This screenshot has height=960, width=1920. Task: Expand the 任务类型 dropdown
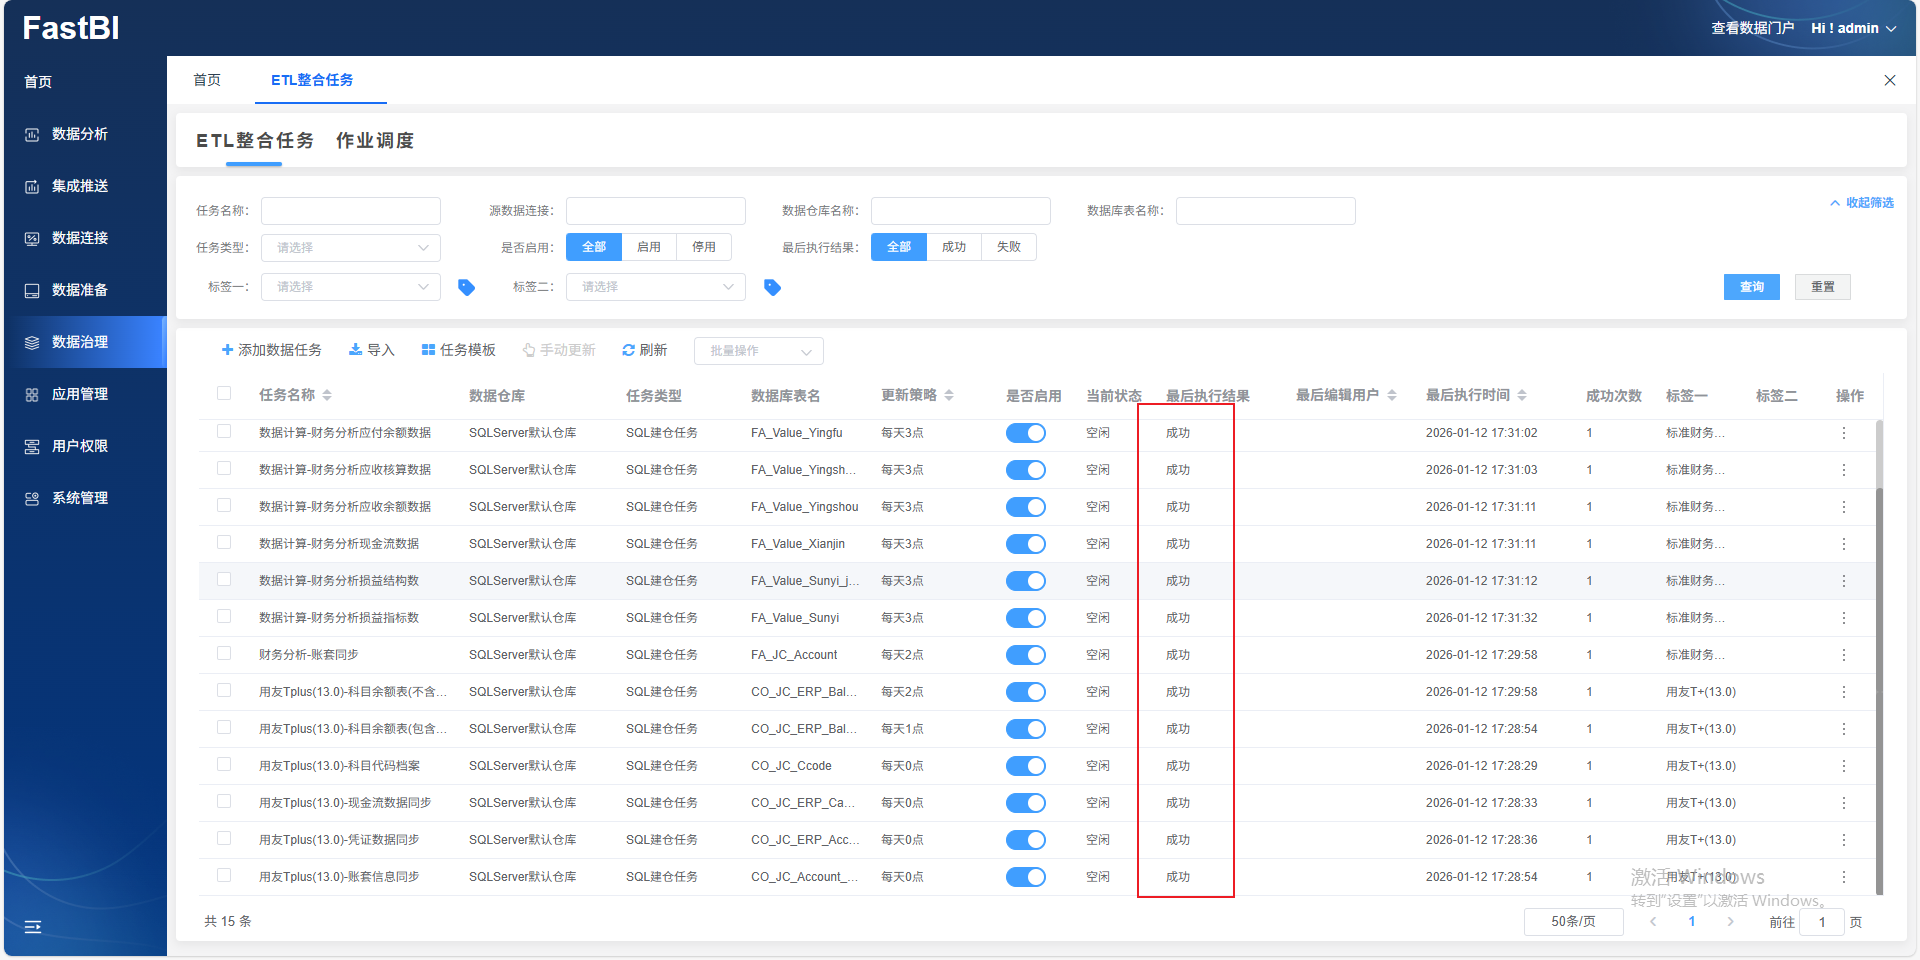[x=350, y=248]
